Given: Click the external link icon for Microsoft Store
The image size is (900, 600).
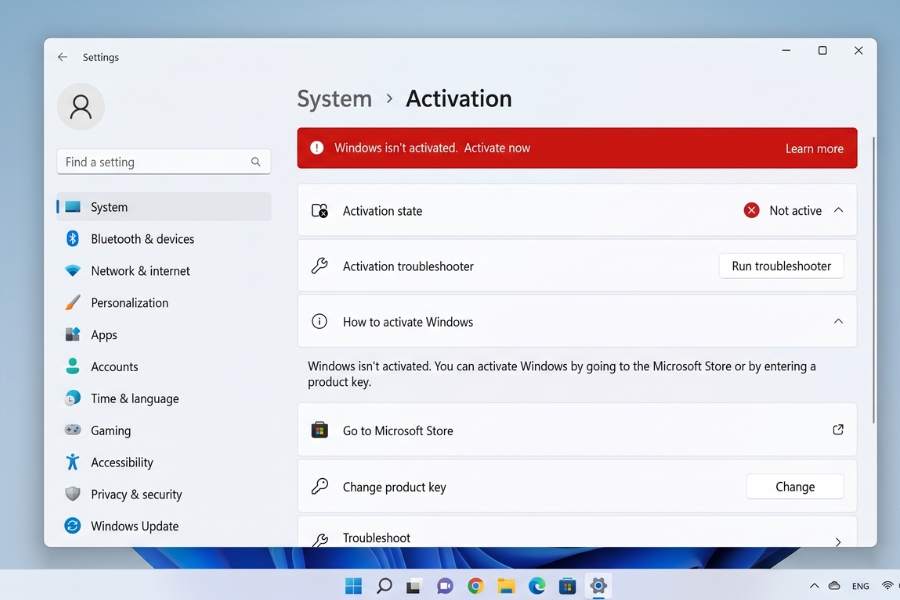Looking at the screenshot, I should pyautogui.click(x=838, y=429).
